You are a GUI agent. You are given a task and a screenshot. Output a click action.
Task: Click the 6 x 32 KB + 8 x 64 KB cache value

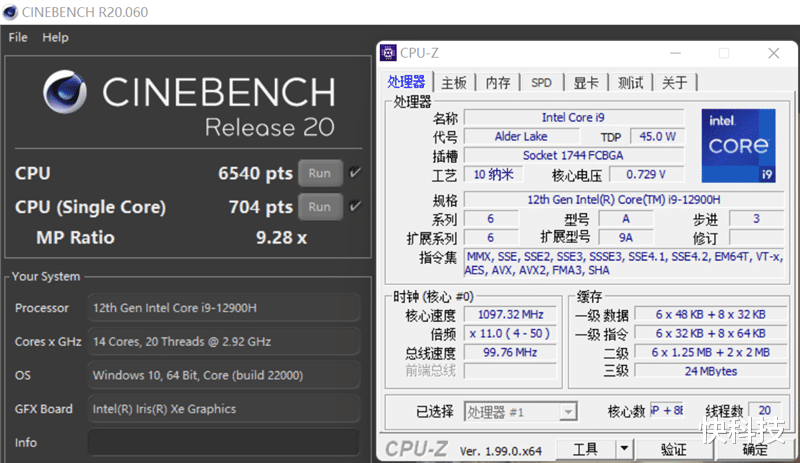[x=711, y=333]
